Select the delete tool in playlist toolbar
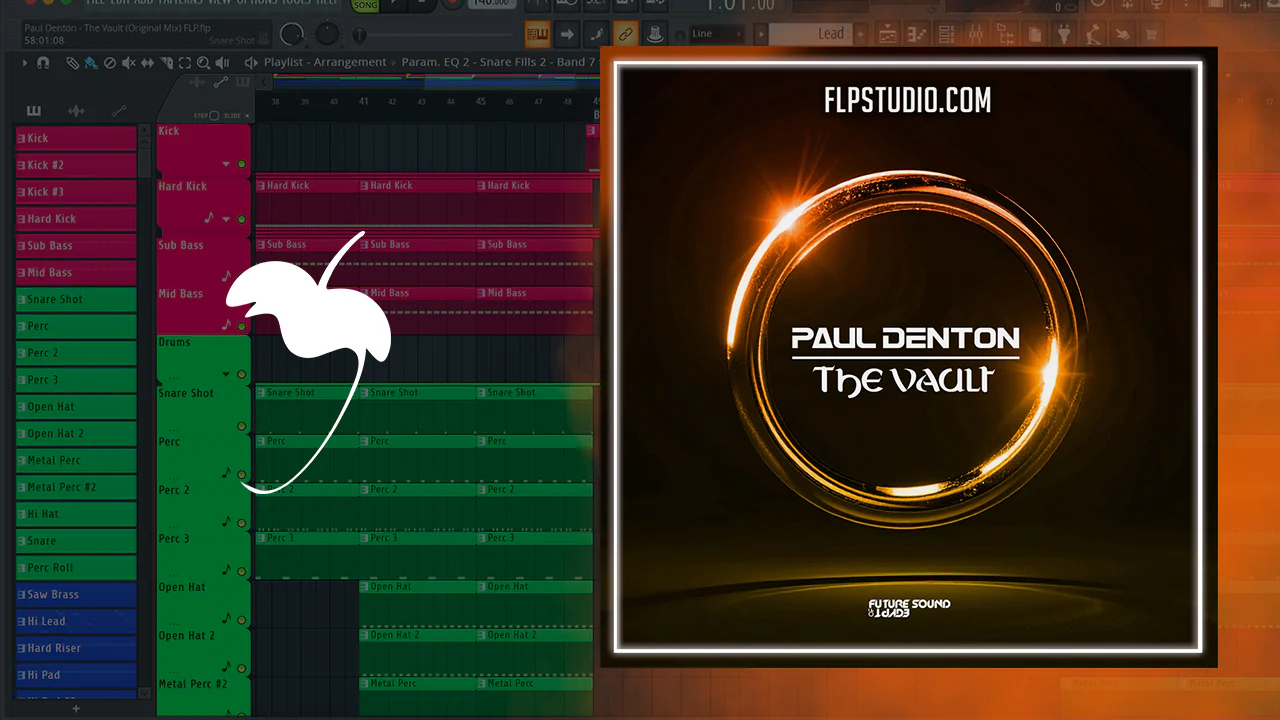The image size is (1280, 720). [x=109, y=62]
